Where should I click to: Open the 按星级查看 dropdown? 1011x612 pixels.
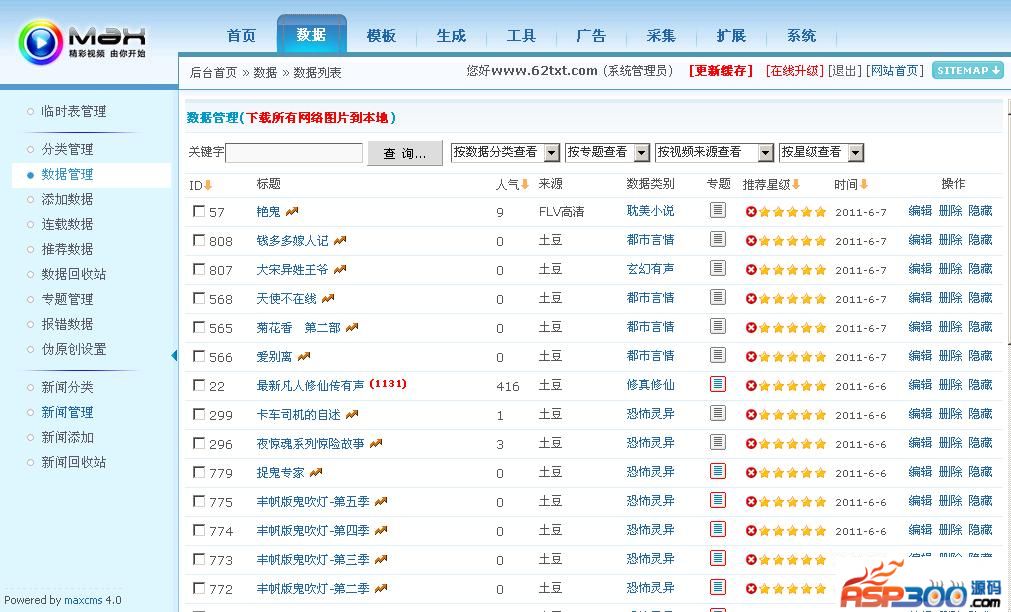coord(855,153)
